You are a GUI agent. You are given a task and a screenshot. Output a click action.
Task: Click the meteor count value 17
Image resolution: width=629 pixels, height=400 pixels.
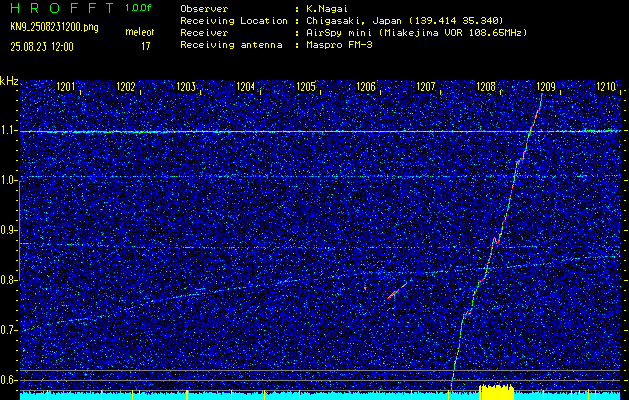pos(146,47)
